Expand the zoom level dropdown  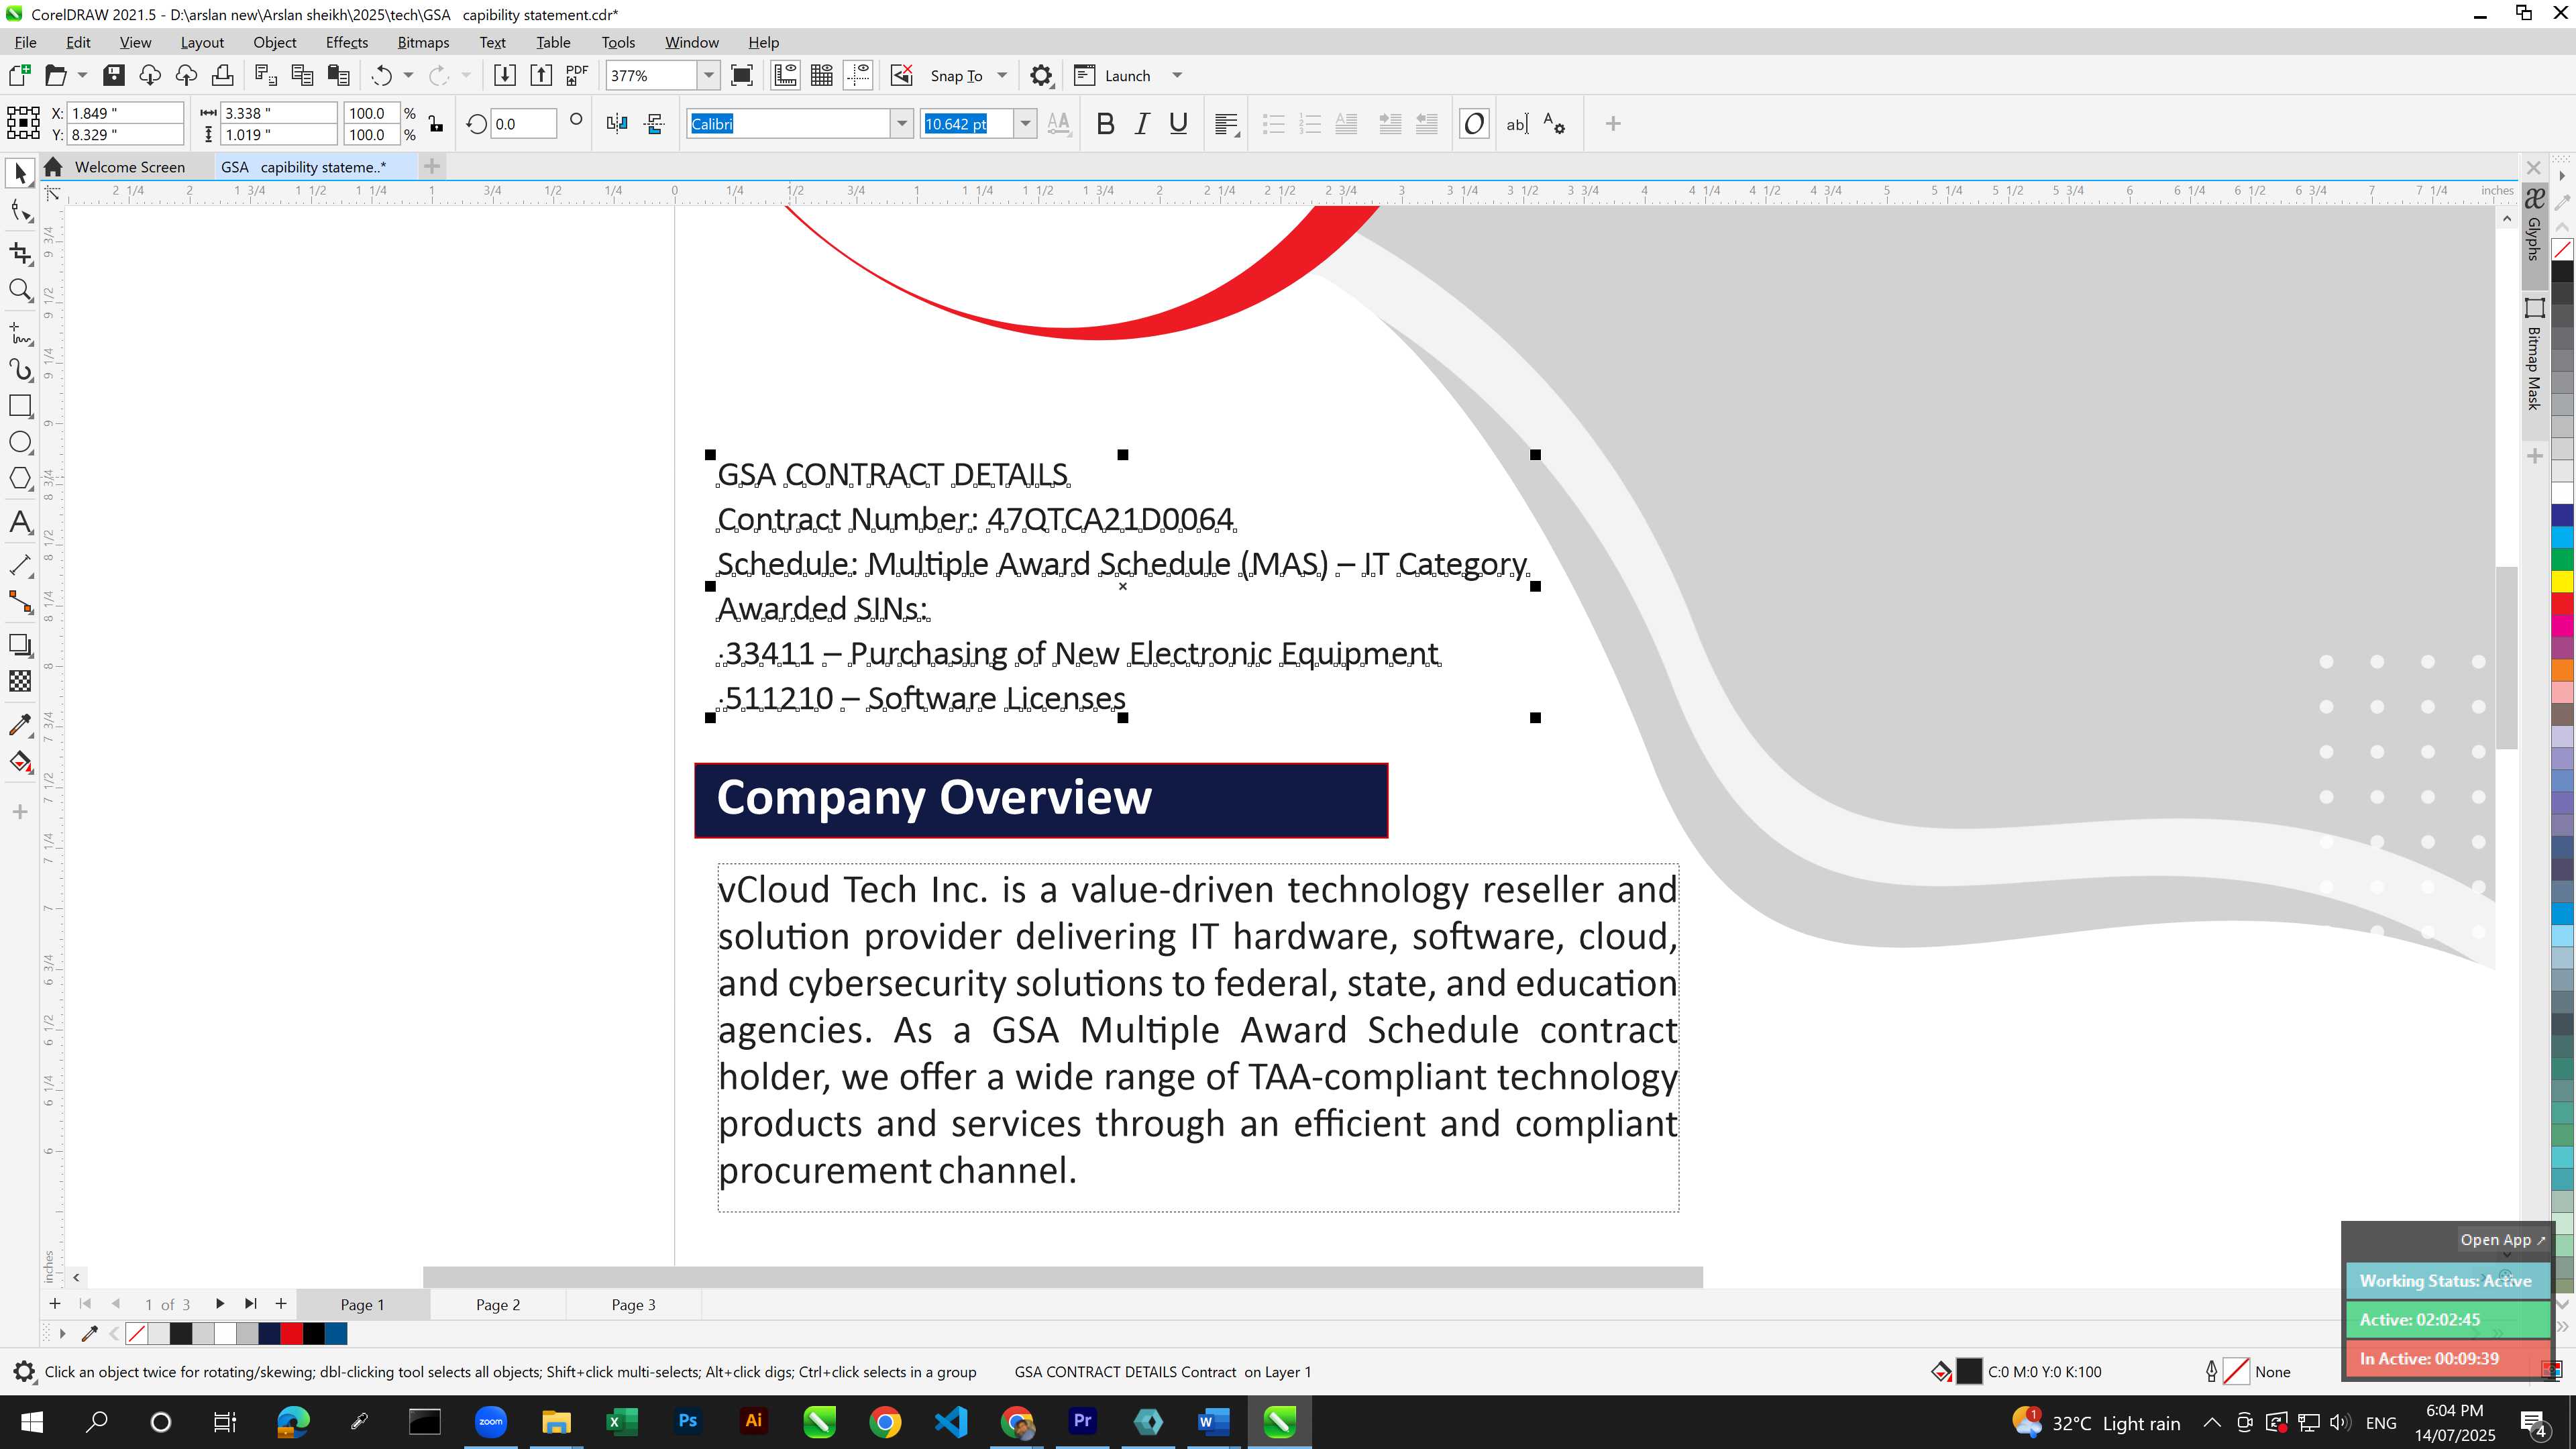[708, 75]
